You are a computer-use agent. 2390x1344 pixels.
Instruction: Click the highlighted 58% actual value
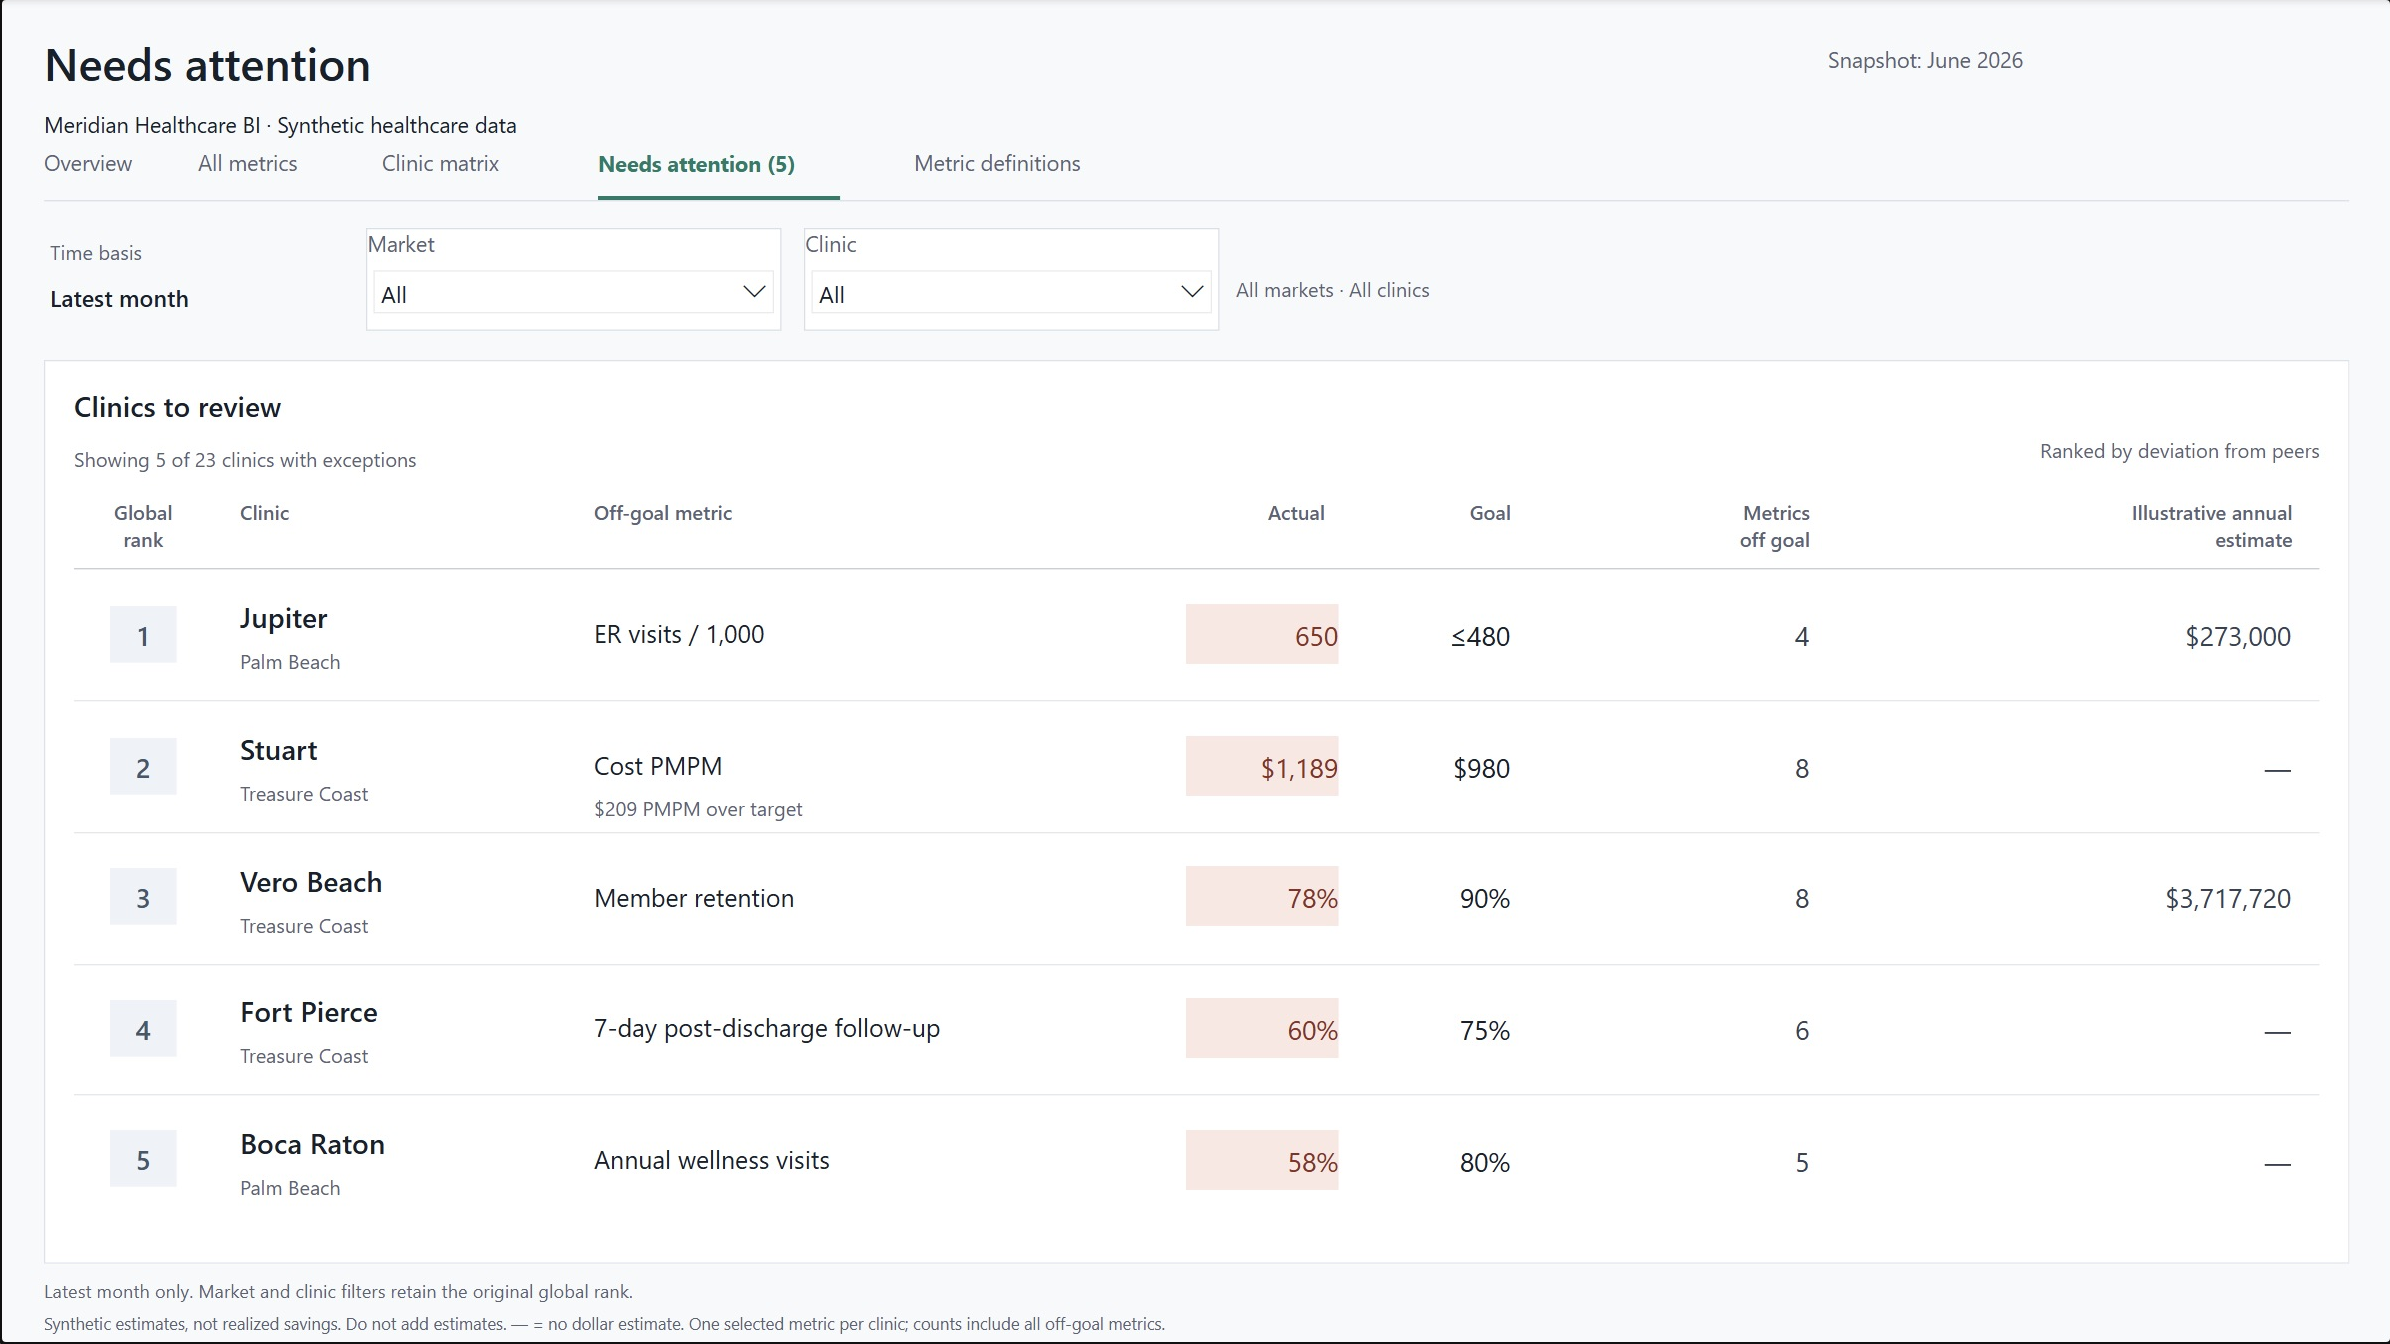pyautogui.click(x=1262, y=1161)
